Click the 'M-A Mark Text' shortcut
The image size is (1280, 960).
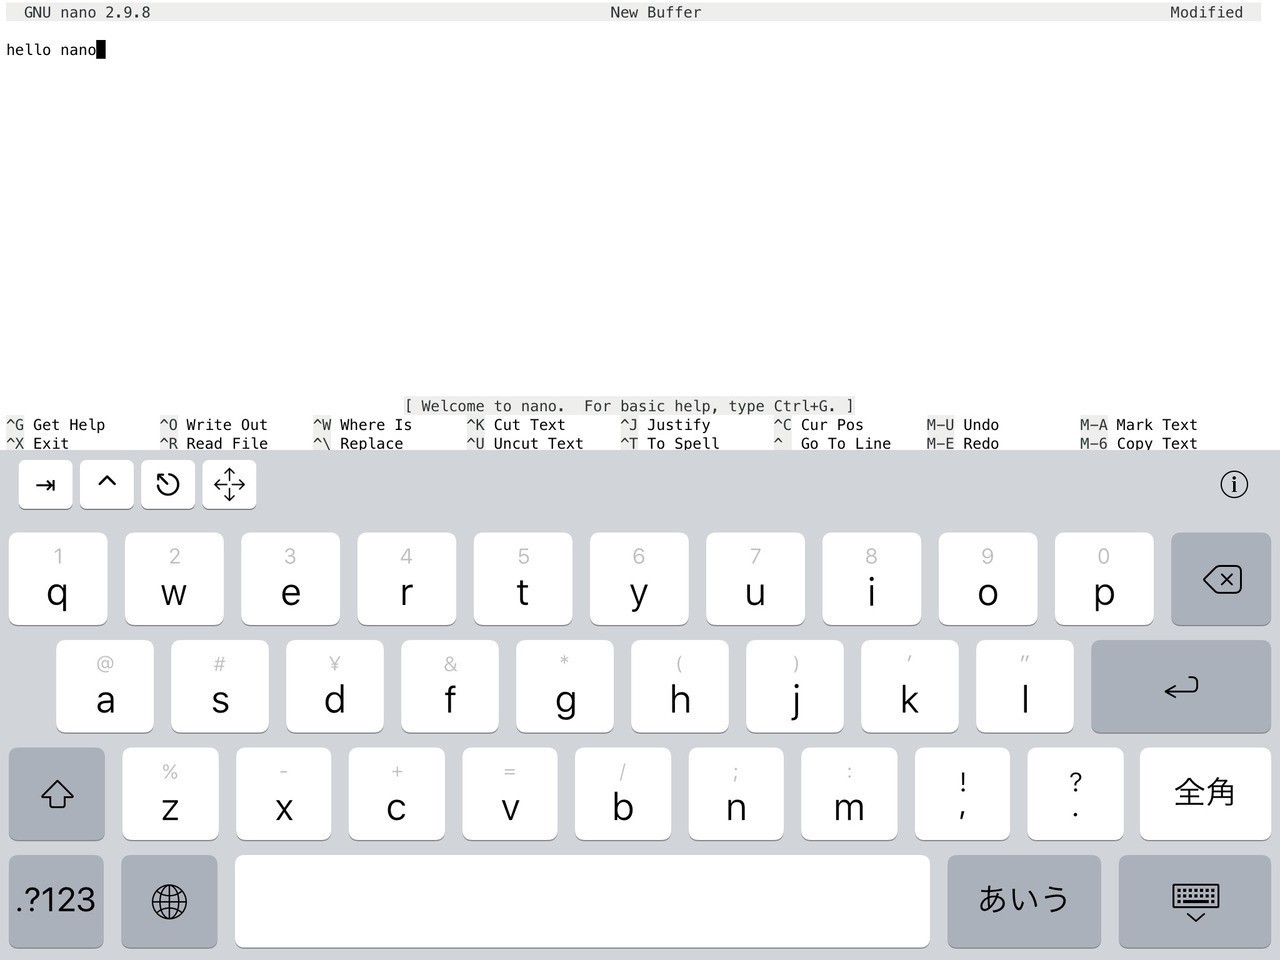click(x=1139, y=425)
